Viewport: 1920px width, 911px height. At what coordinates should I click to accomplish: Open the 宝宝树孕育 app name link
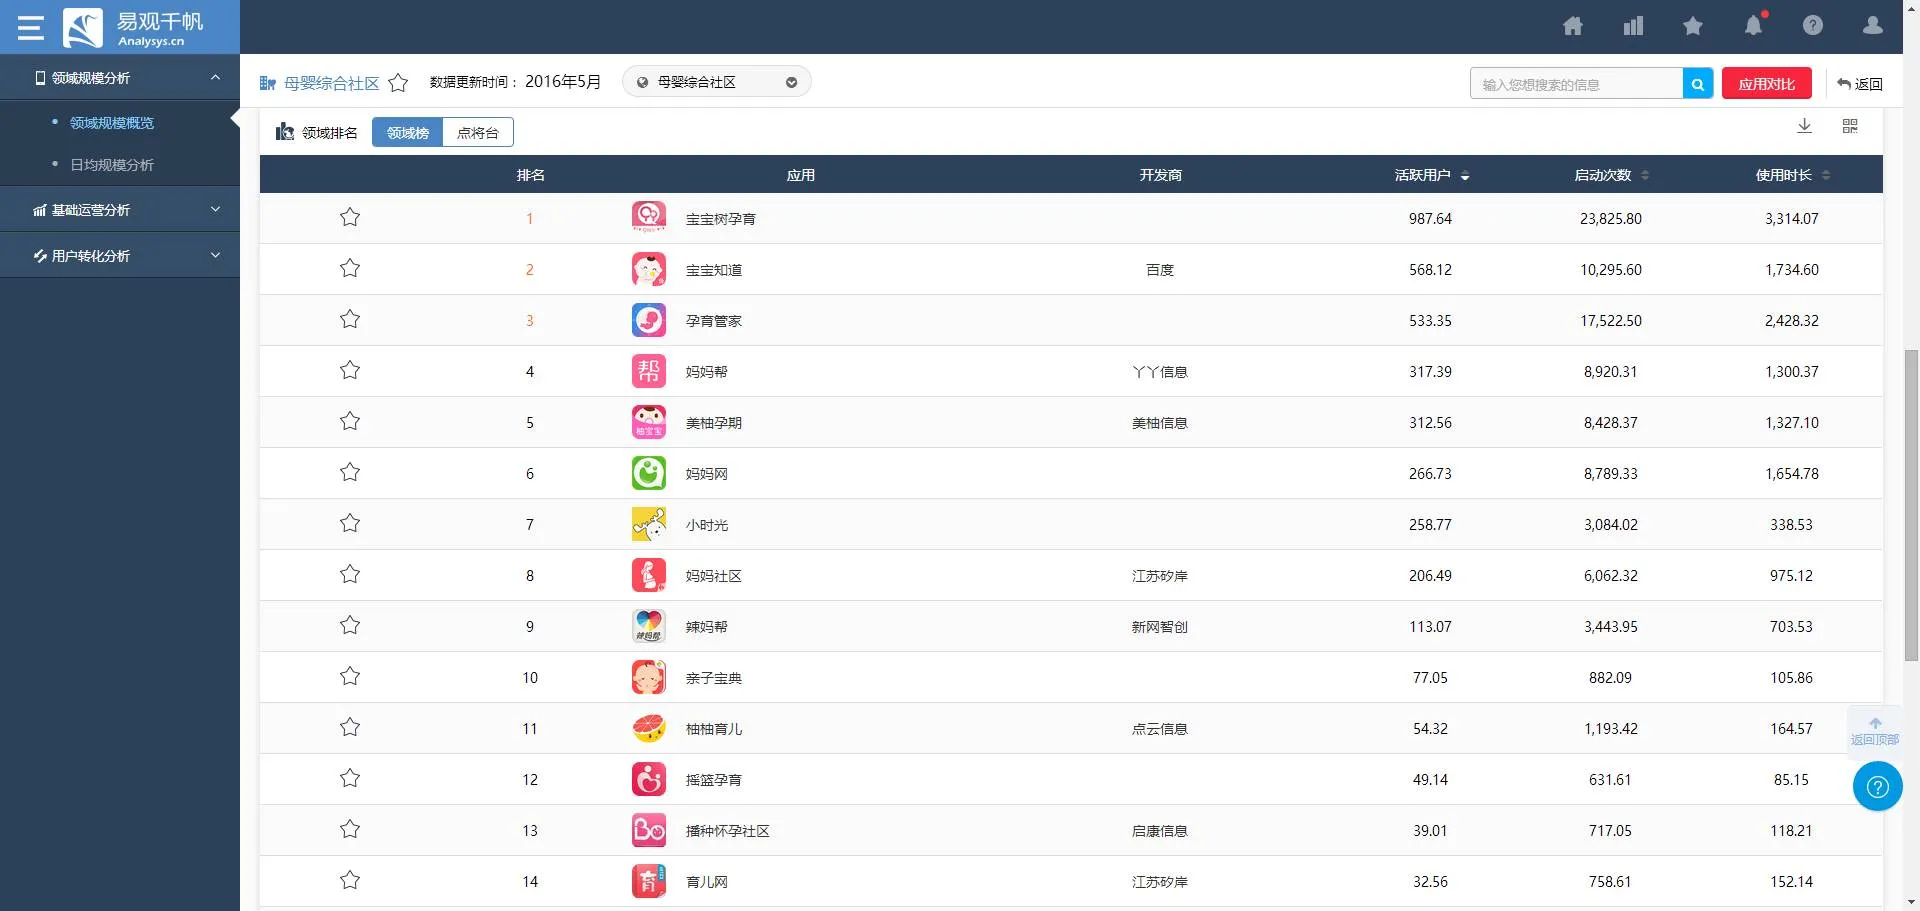pyautogui.click(x=720, y=219)
